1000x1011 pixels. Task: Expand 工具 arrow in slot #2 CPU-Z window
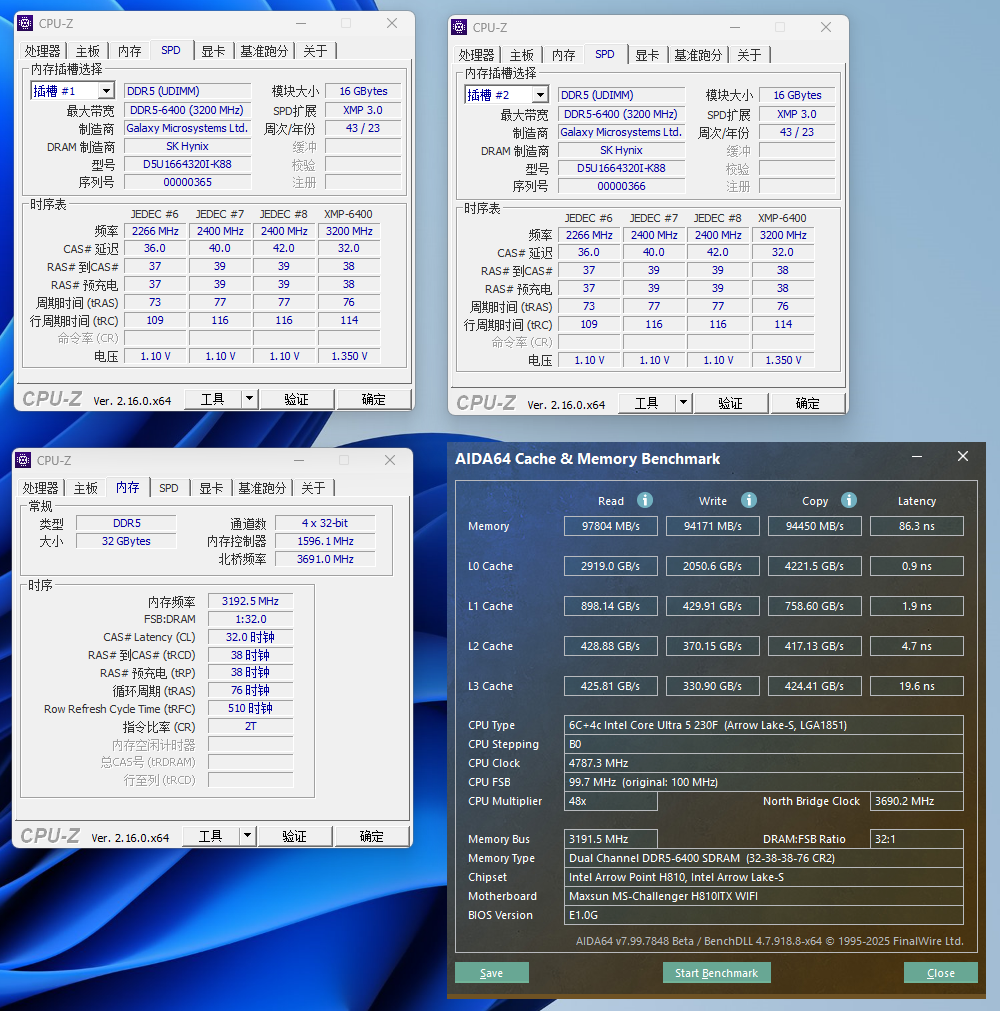tap(683, 403)
